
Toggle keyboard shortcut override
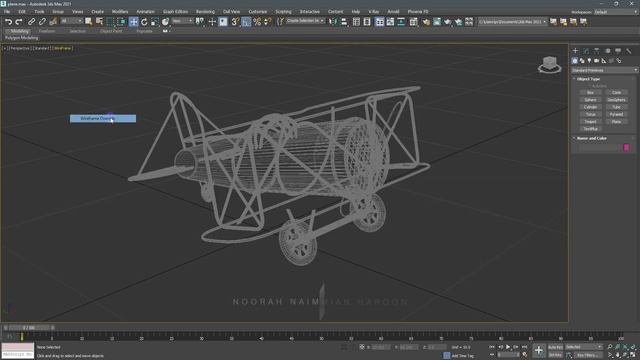coord(223,22)
